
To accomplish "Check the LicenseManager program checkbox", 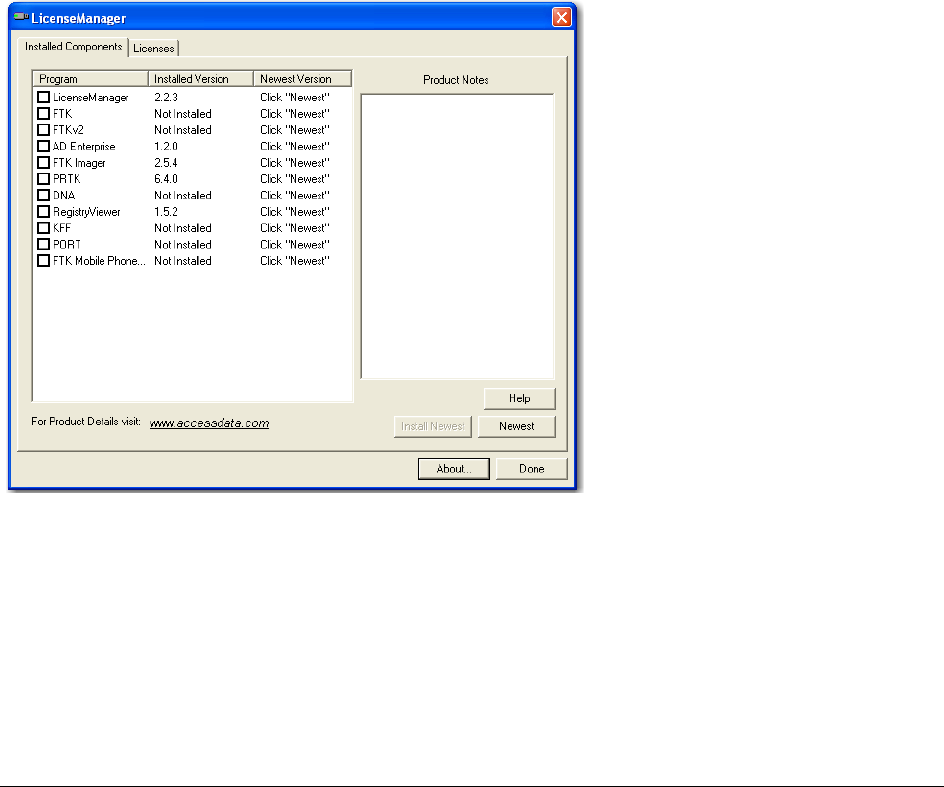I will pos(43,97).
